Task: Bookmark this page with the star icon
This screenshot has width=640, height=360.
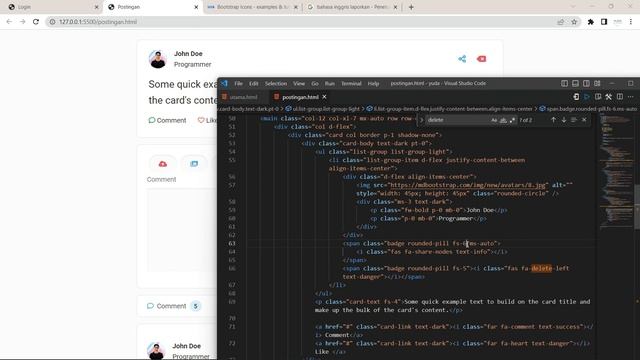Action: pyautogui.click(x=574, y=22)
